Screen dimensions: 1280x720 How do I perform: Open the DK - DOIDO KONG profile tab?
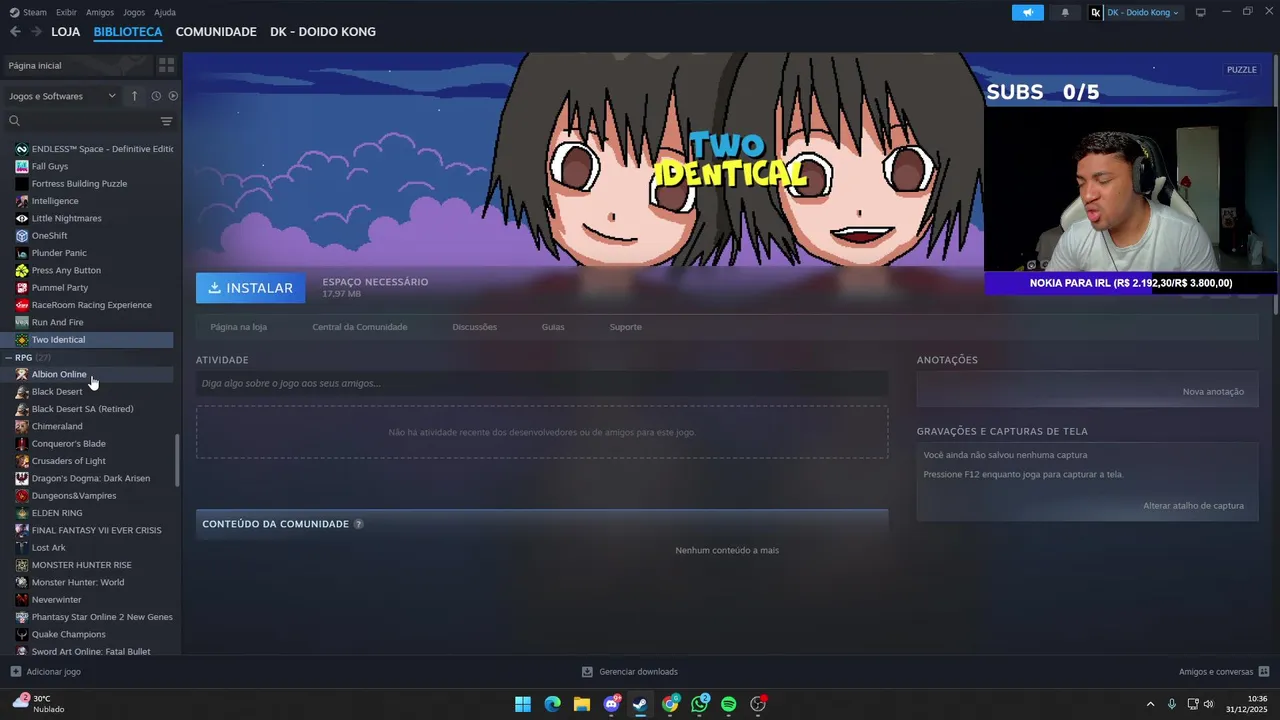(x=323, y=32)
